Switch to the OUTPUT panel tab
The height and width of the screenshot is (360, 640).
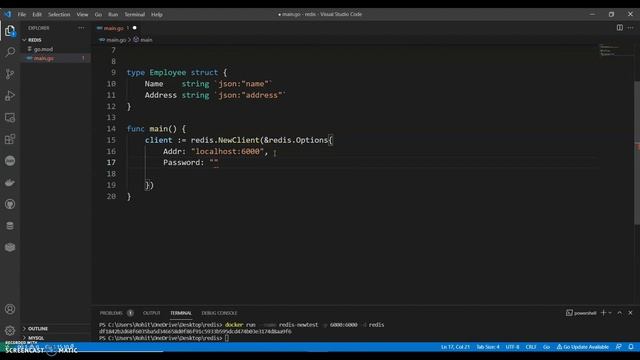click(151, 313)
